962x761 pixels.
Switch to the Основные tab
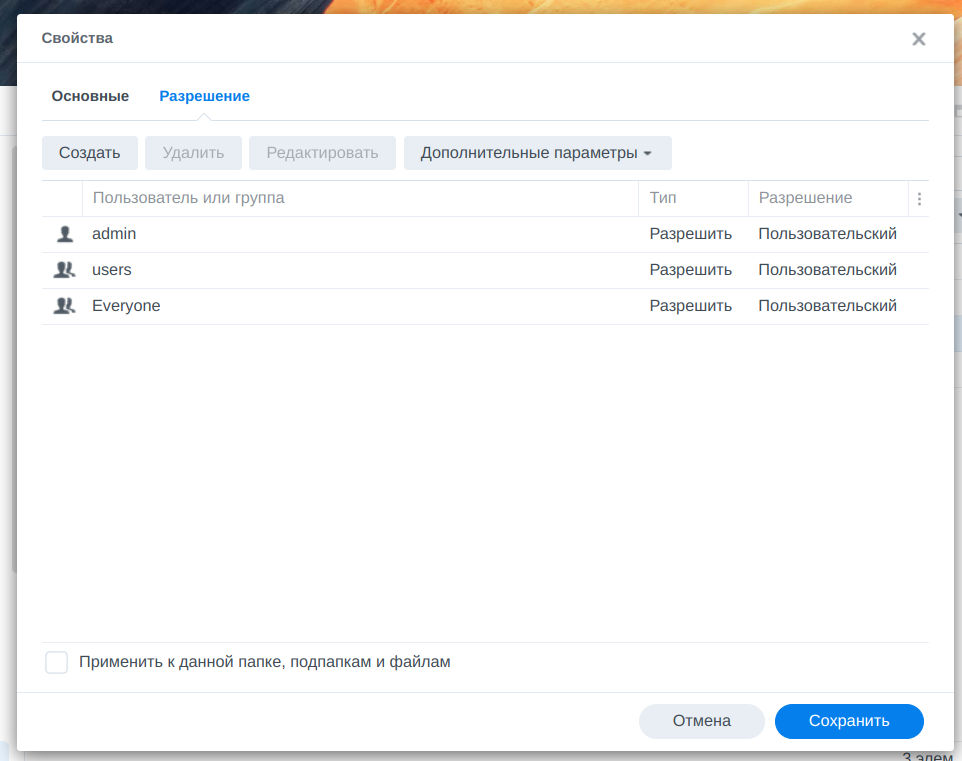(90, 96)
